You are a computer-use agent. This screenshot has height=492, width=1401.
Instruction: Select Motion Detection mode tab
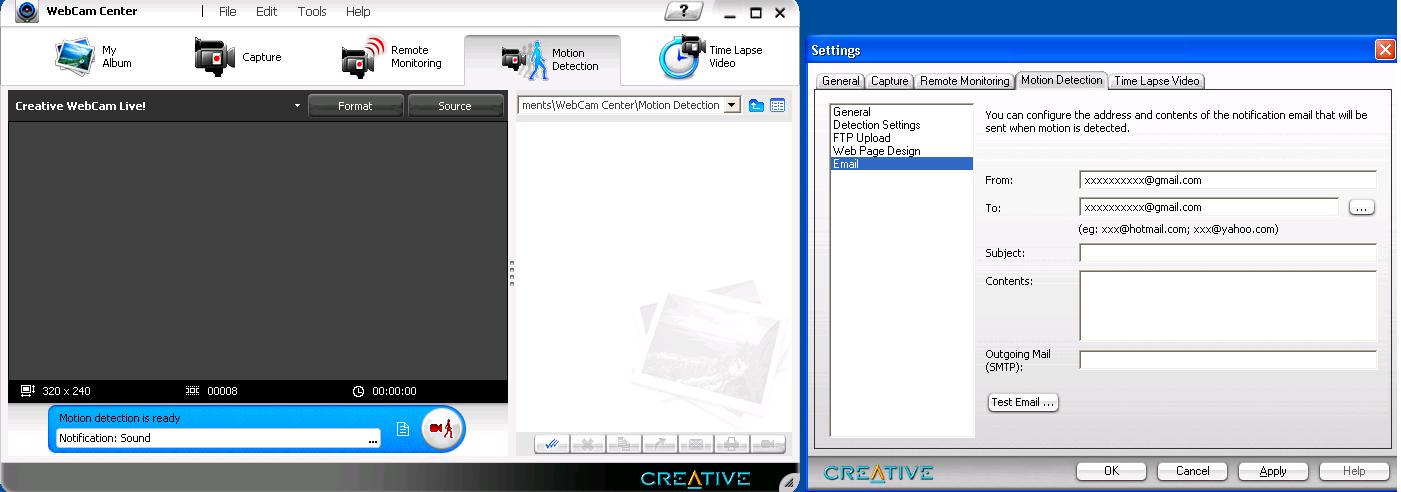(x=543, y=60)
